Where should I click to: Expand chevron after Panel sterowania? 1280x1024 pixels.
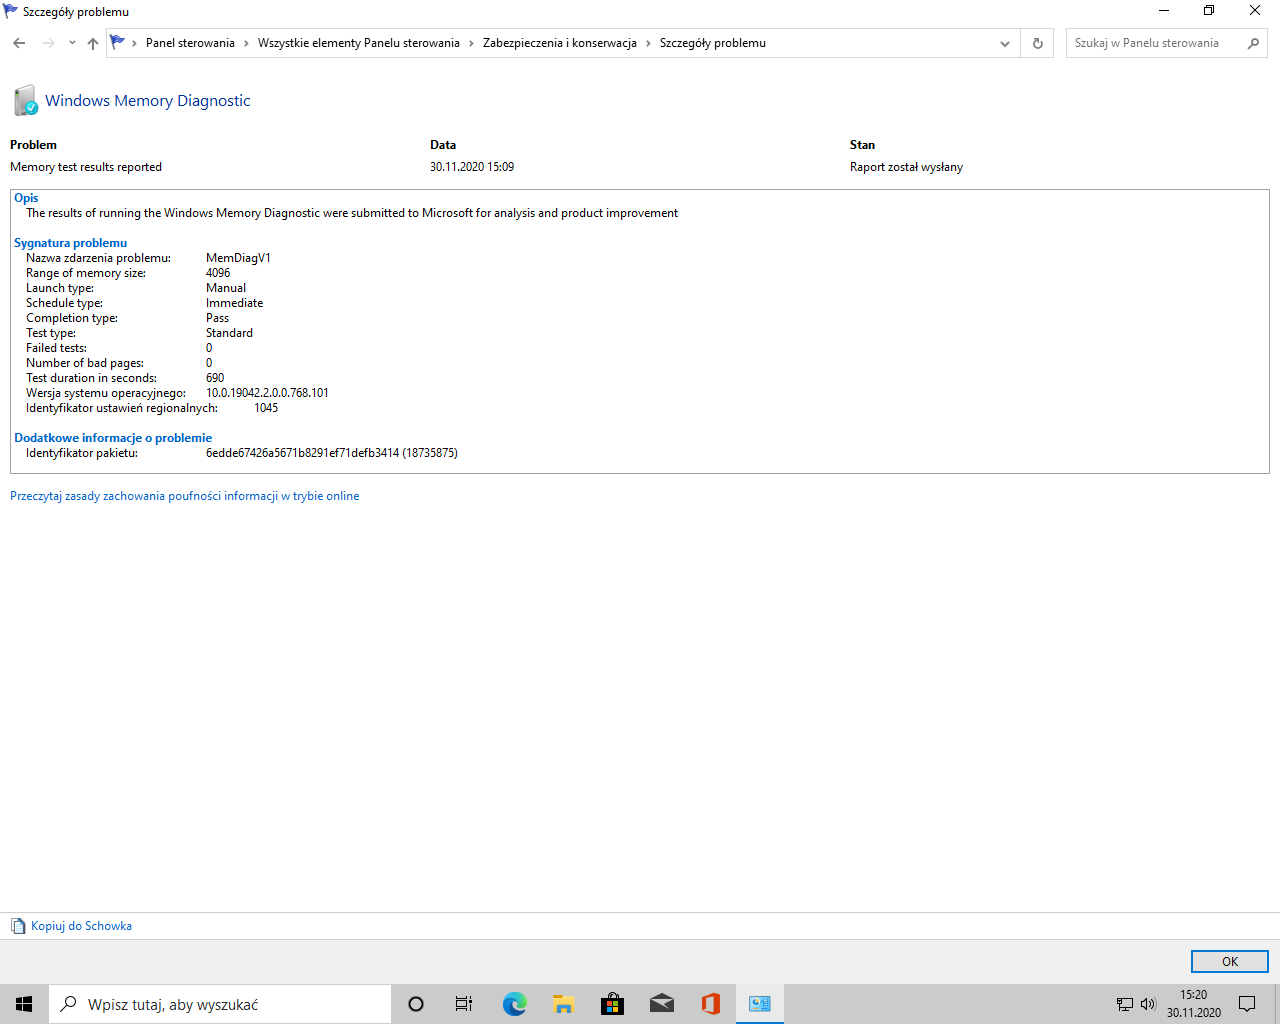pyautogui.click(x=247, y=43)
